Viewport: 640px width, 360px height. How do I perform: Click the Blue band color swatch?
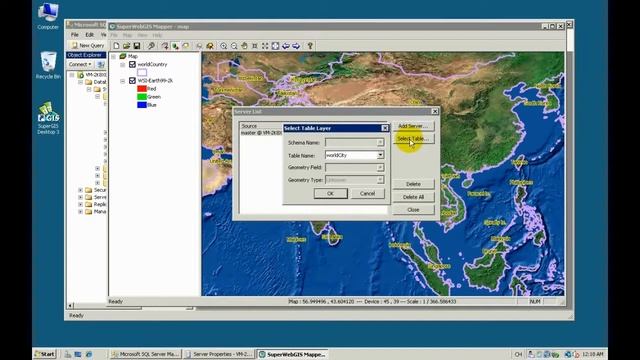pos(142,105)
